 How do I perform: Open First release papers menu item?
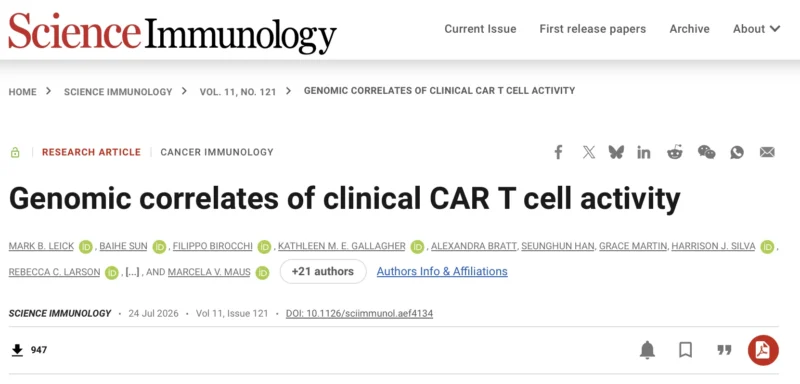pyautogui.click(x=593, y=29)
